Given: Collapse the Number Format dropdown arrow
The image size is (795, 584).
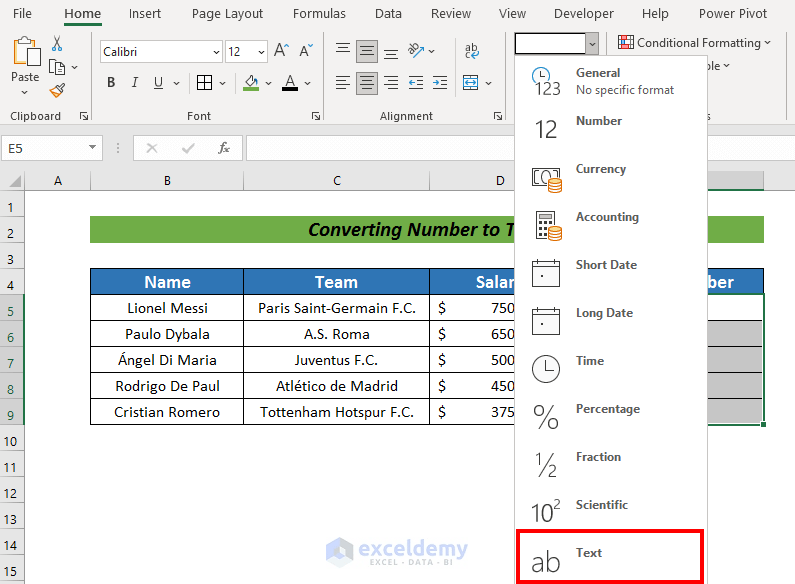Looking at the screenshot, I should point(592,44).
